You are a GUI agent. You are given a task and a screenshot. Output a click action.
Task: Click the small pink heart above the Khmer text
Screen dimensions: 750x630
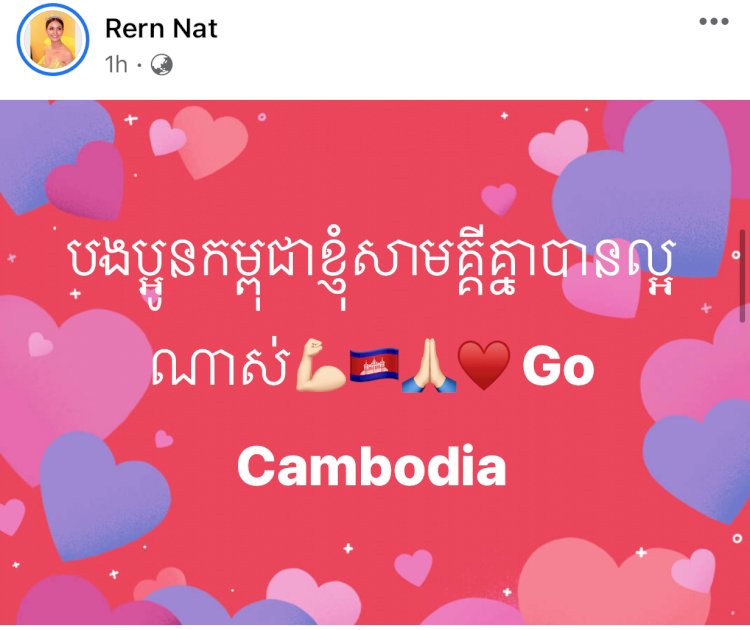coord(499,199)
